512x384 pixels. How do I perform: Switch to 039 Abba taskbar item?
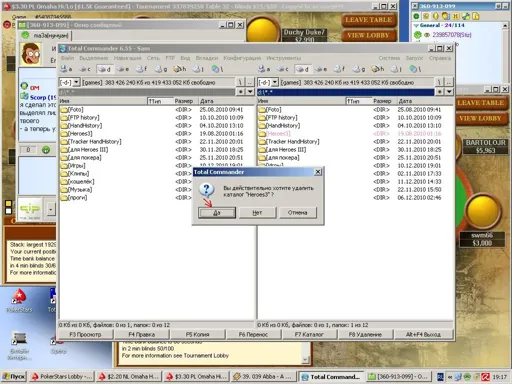[263, 377]
